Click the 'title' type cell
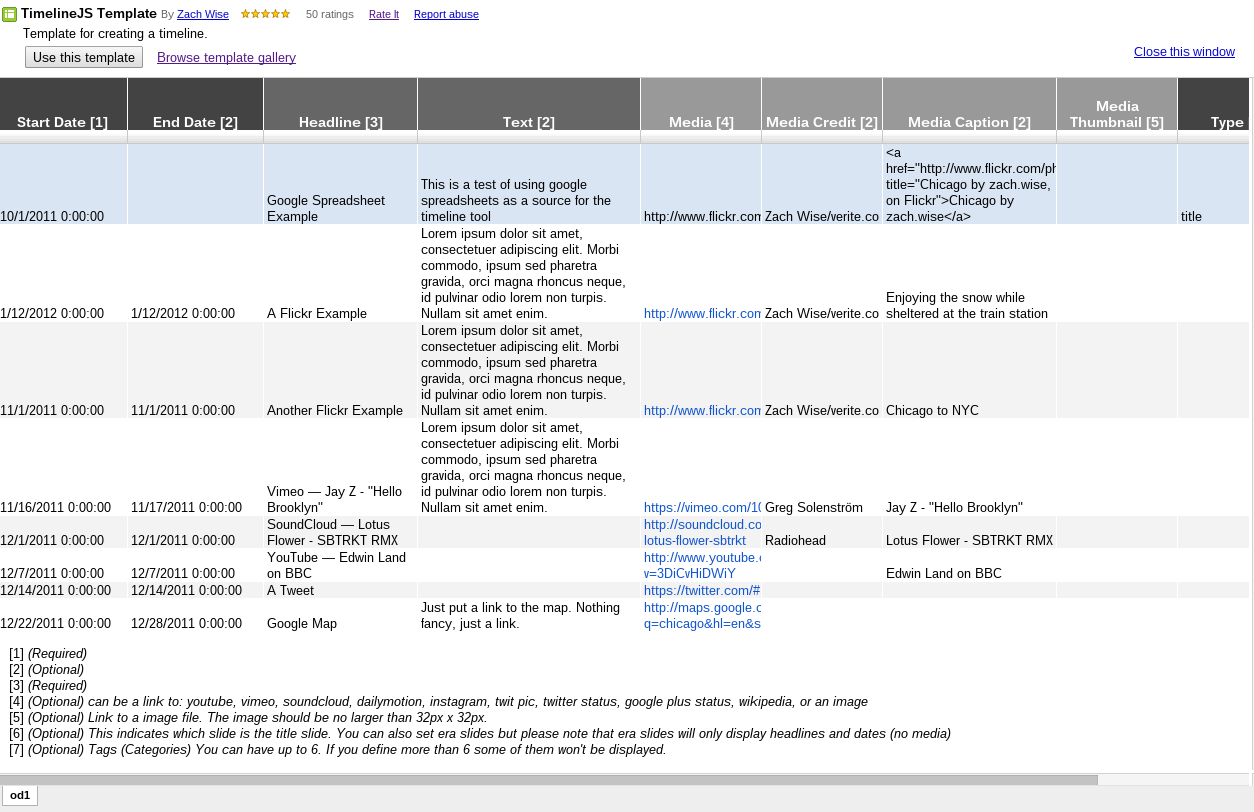1254x812 pixels. coord(1214,184)
